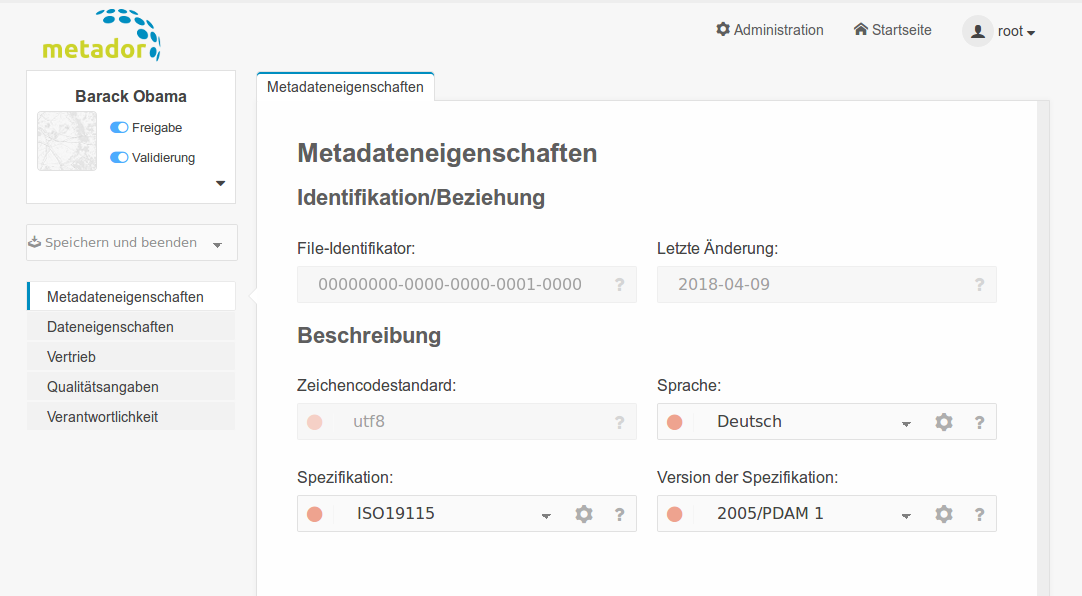Click the help icon for Letzte Änderung

(x=979, y=284)
